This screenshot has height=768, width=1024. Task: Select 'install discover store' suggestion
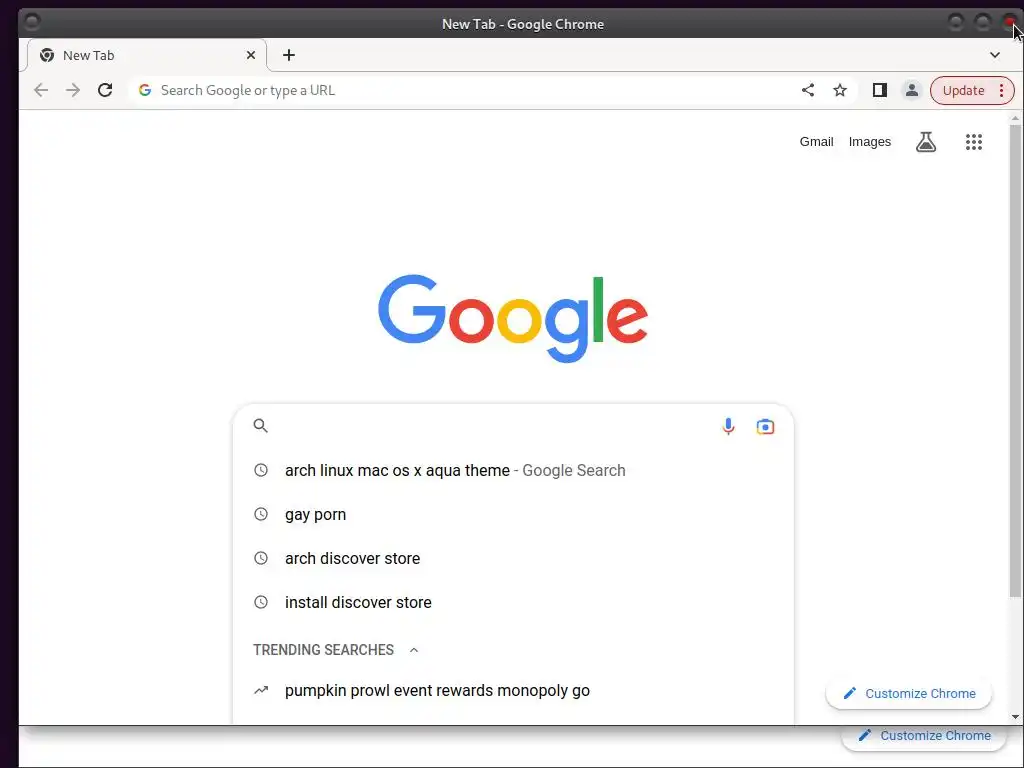(x=513, y=602)
